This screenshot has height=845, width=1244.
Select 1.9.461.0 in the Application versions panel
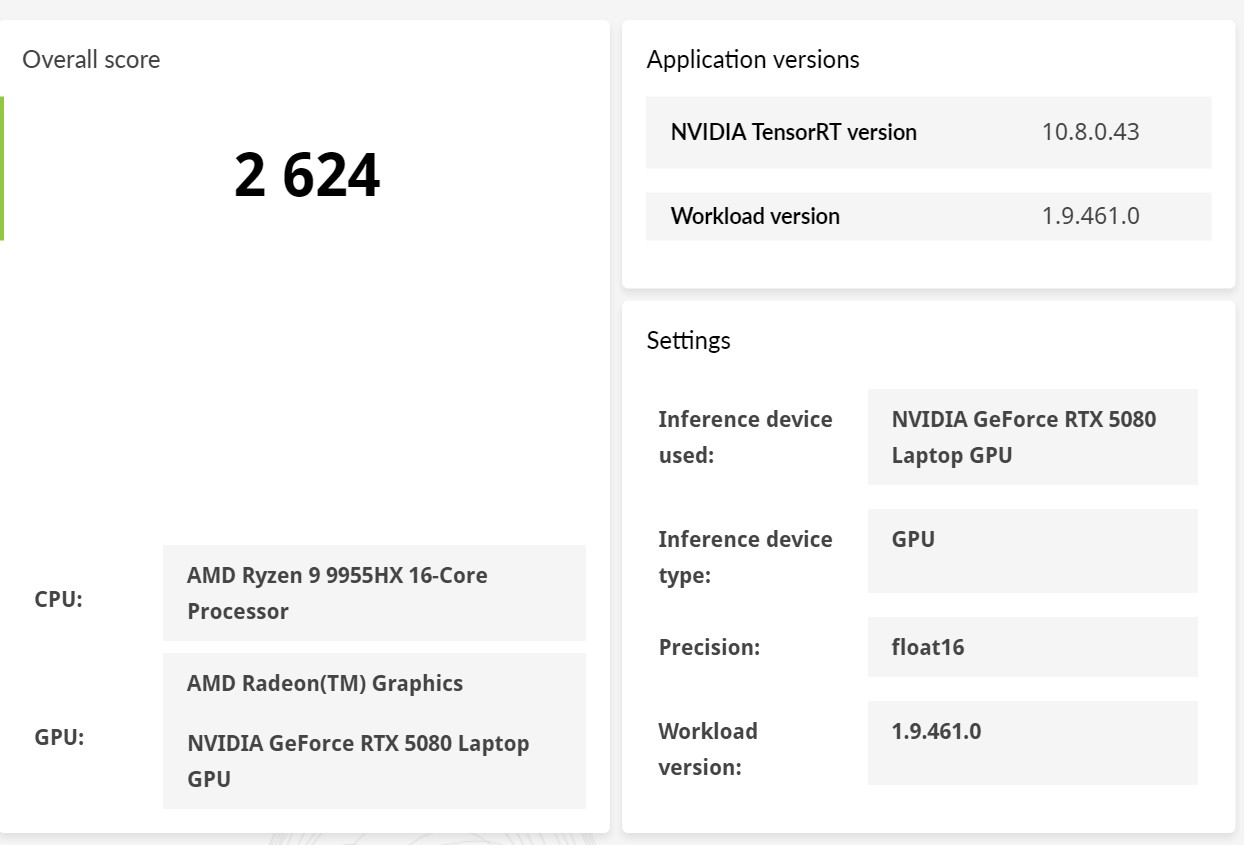coord(1090,216)
